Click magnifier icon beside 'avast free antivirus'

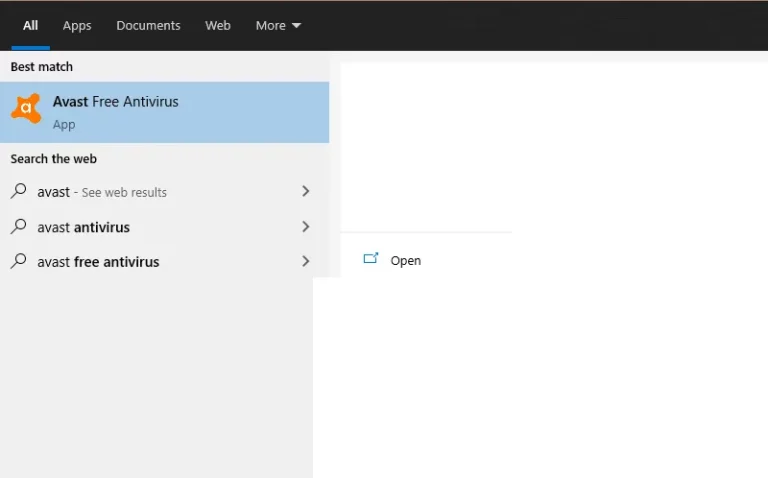pyautogui.click(x=19, y=261)
